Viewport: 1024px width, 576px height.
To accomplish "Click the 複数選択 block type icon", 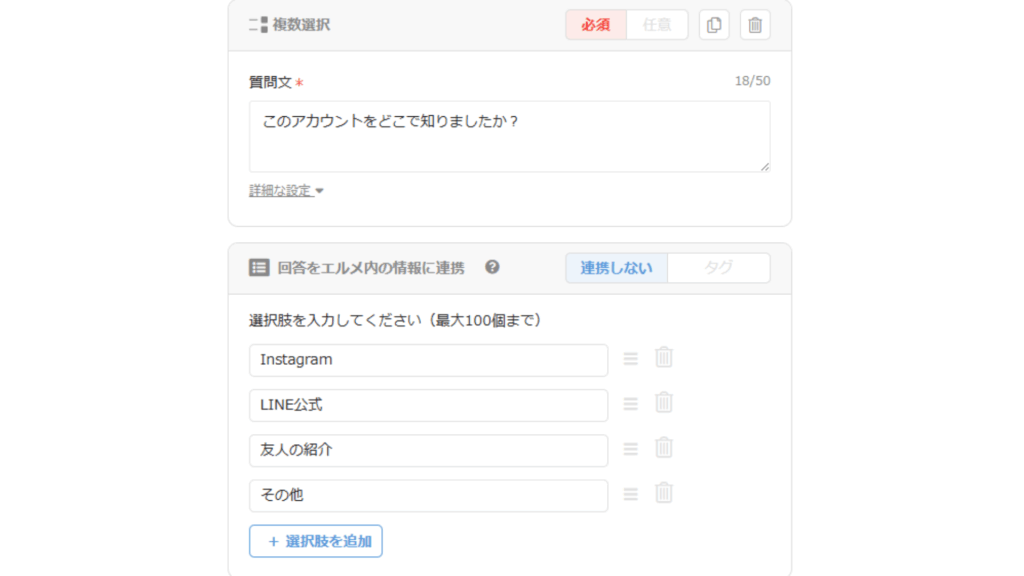I will [258, 25].
